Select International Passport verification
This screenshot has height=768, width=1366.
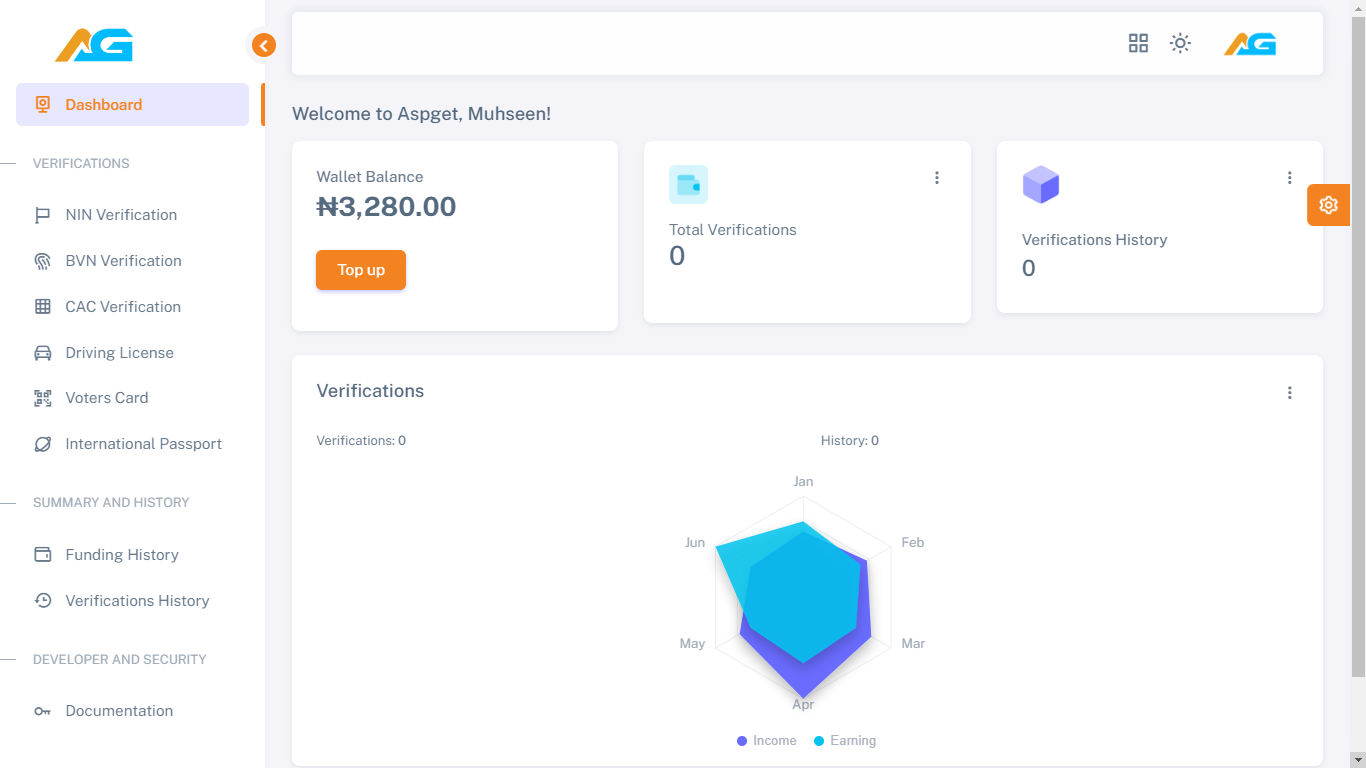point(143,443)
